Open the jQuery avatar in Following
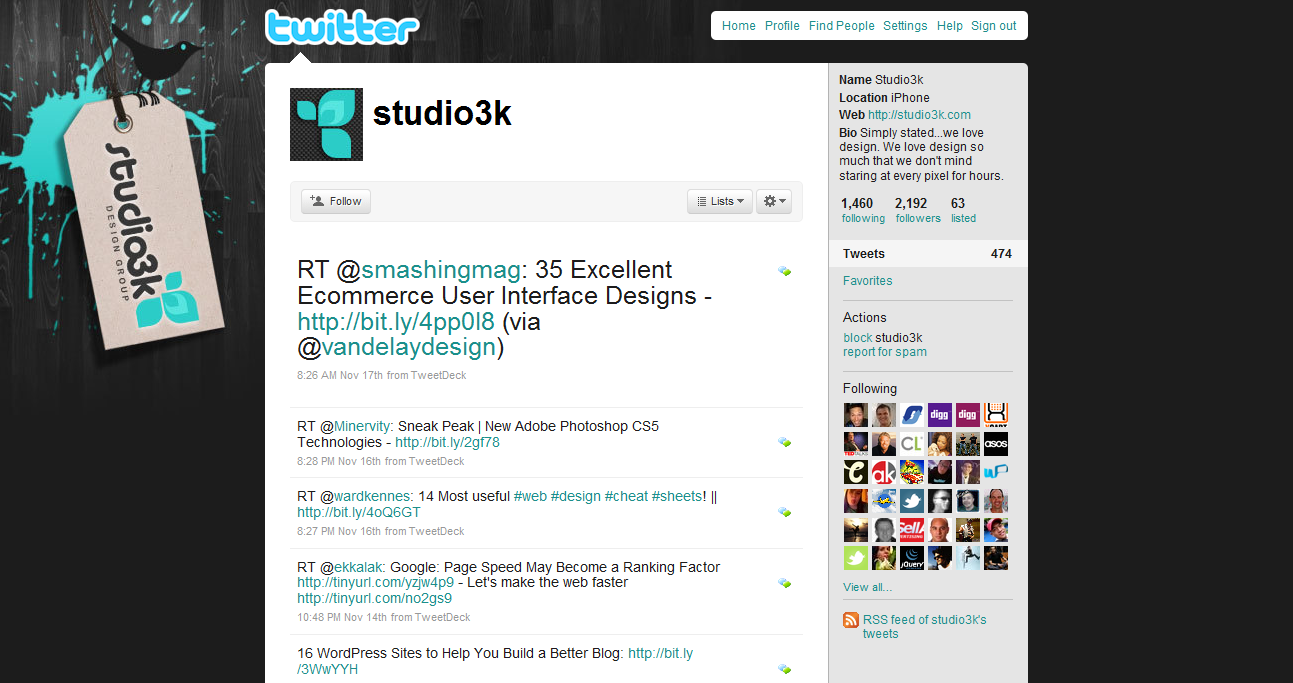1293x683 pixels. [x=912, y=558]
